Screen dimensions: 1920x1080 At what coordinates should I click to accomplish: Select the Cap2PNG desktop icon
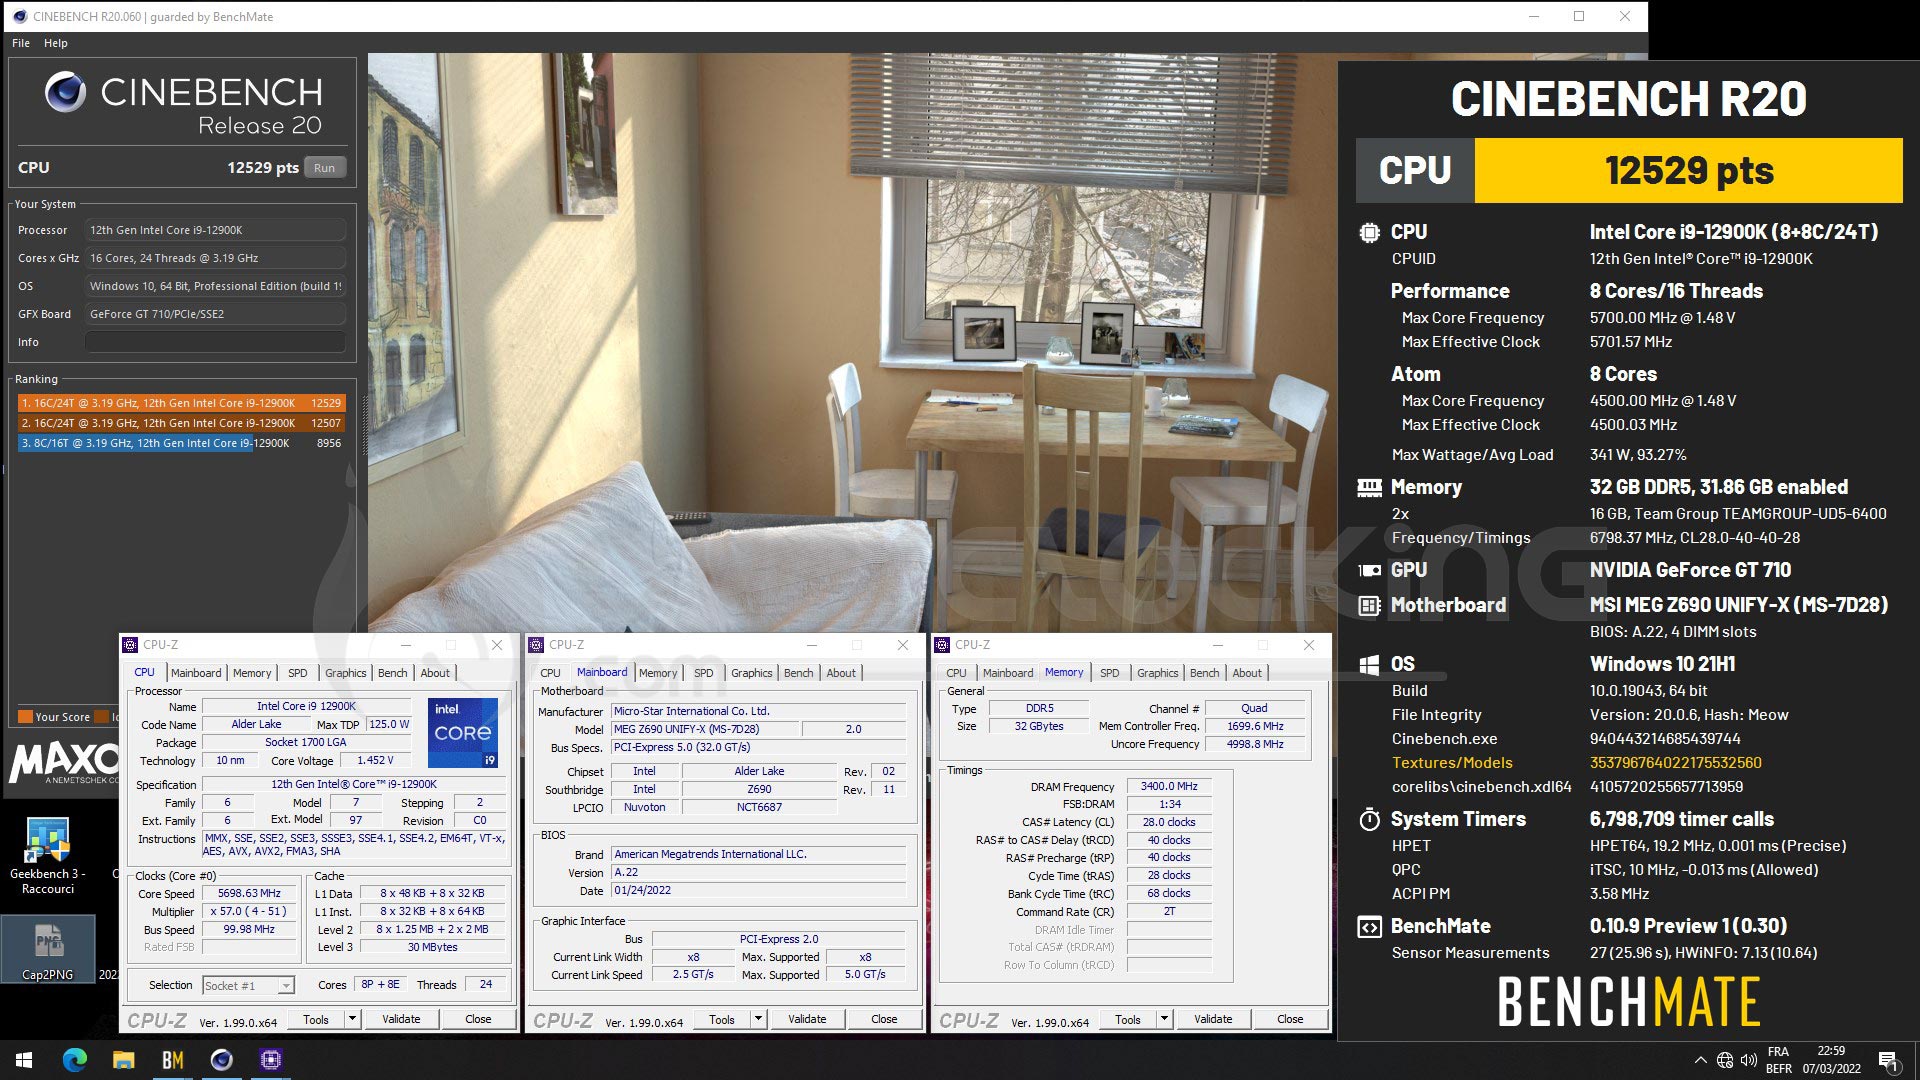tap(48, 949)
